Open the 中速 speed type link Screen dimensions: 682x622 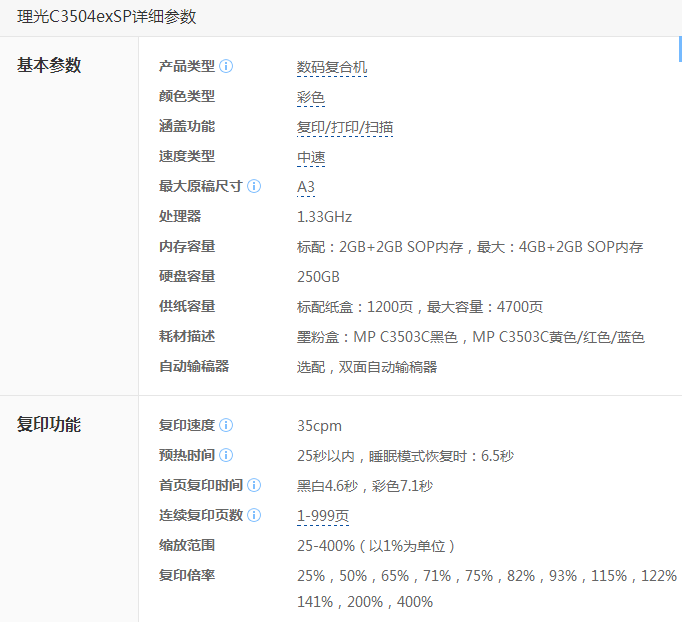(311, 157)
